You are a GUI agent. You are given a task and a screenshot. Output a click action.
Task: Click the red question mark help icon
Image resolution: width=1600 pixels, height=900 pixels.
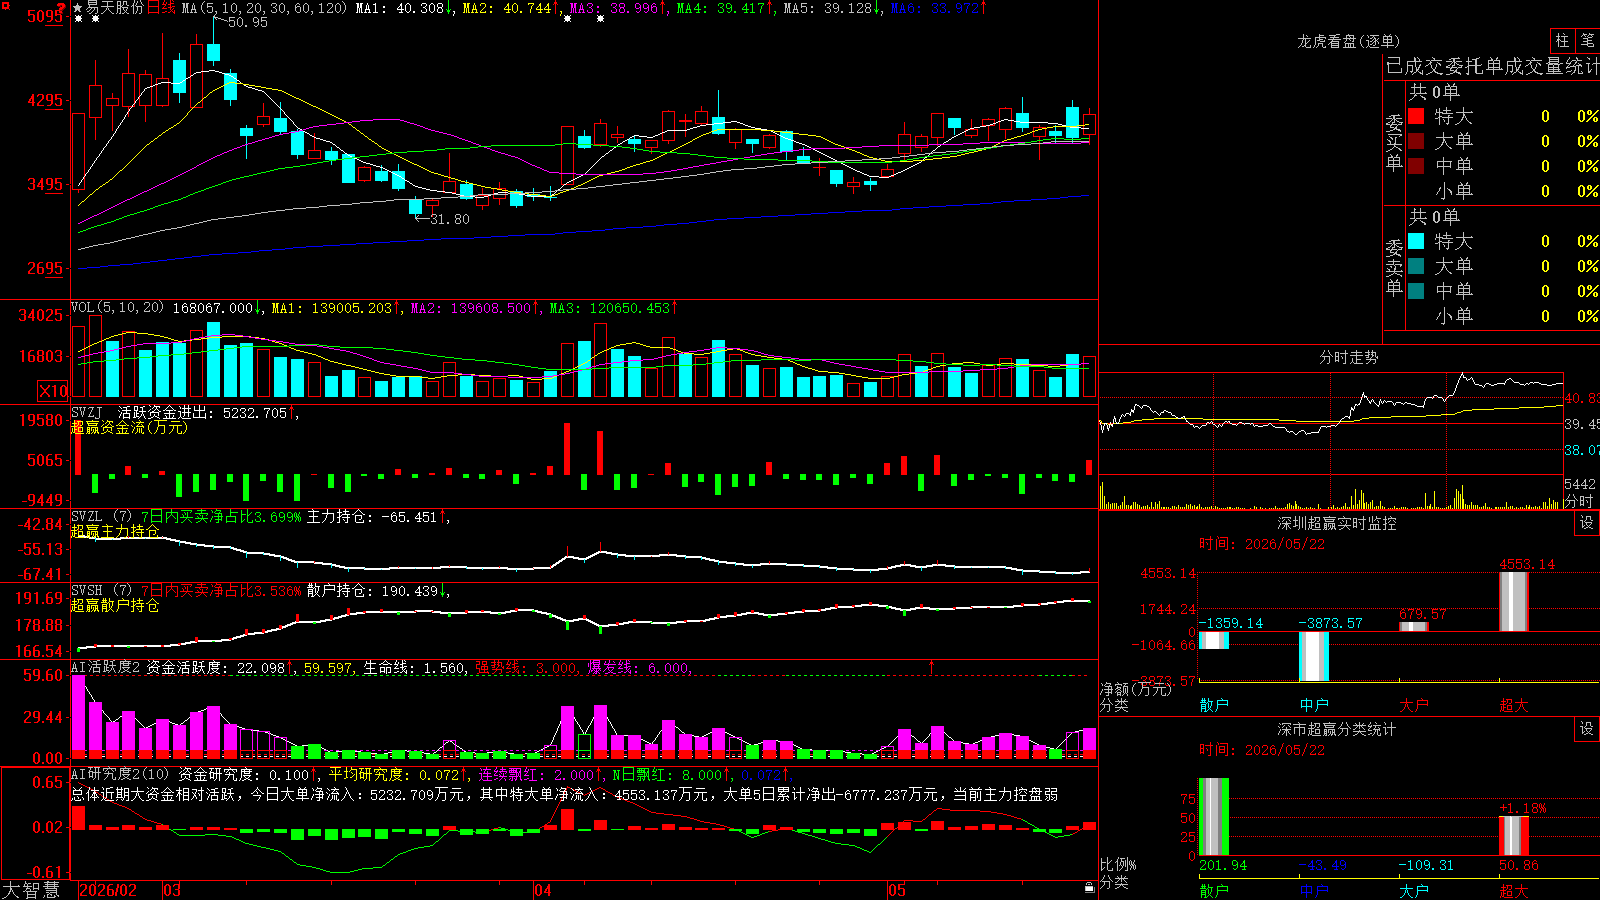click(61, 9)
